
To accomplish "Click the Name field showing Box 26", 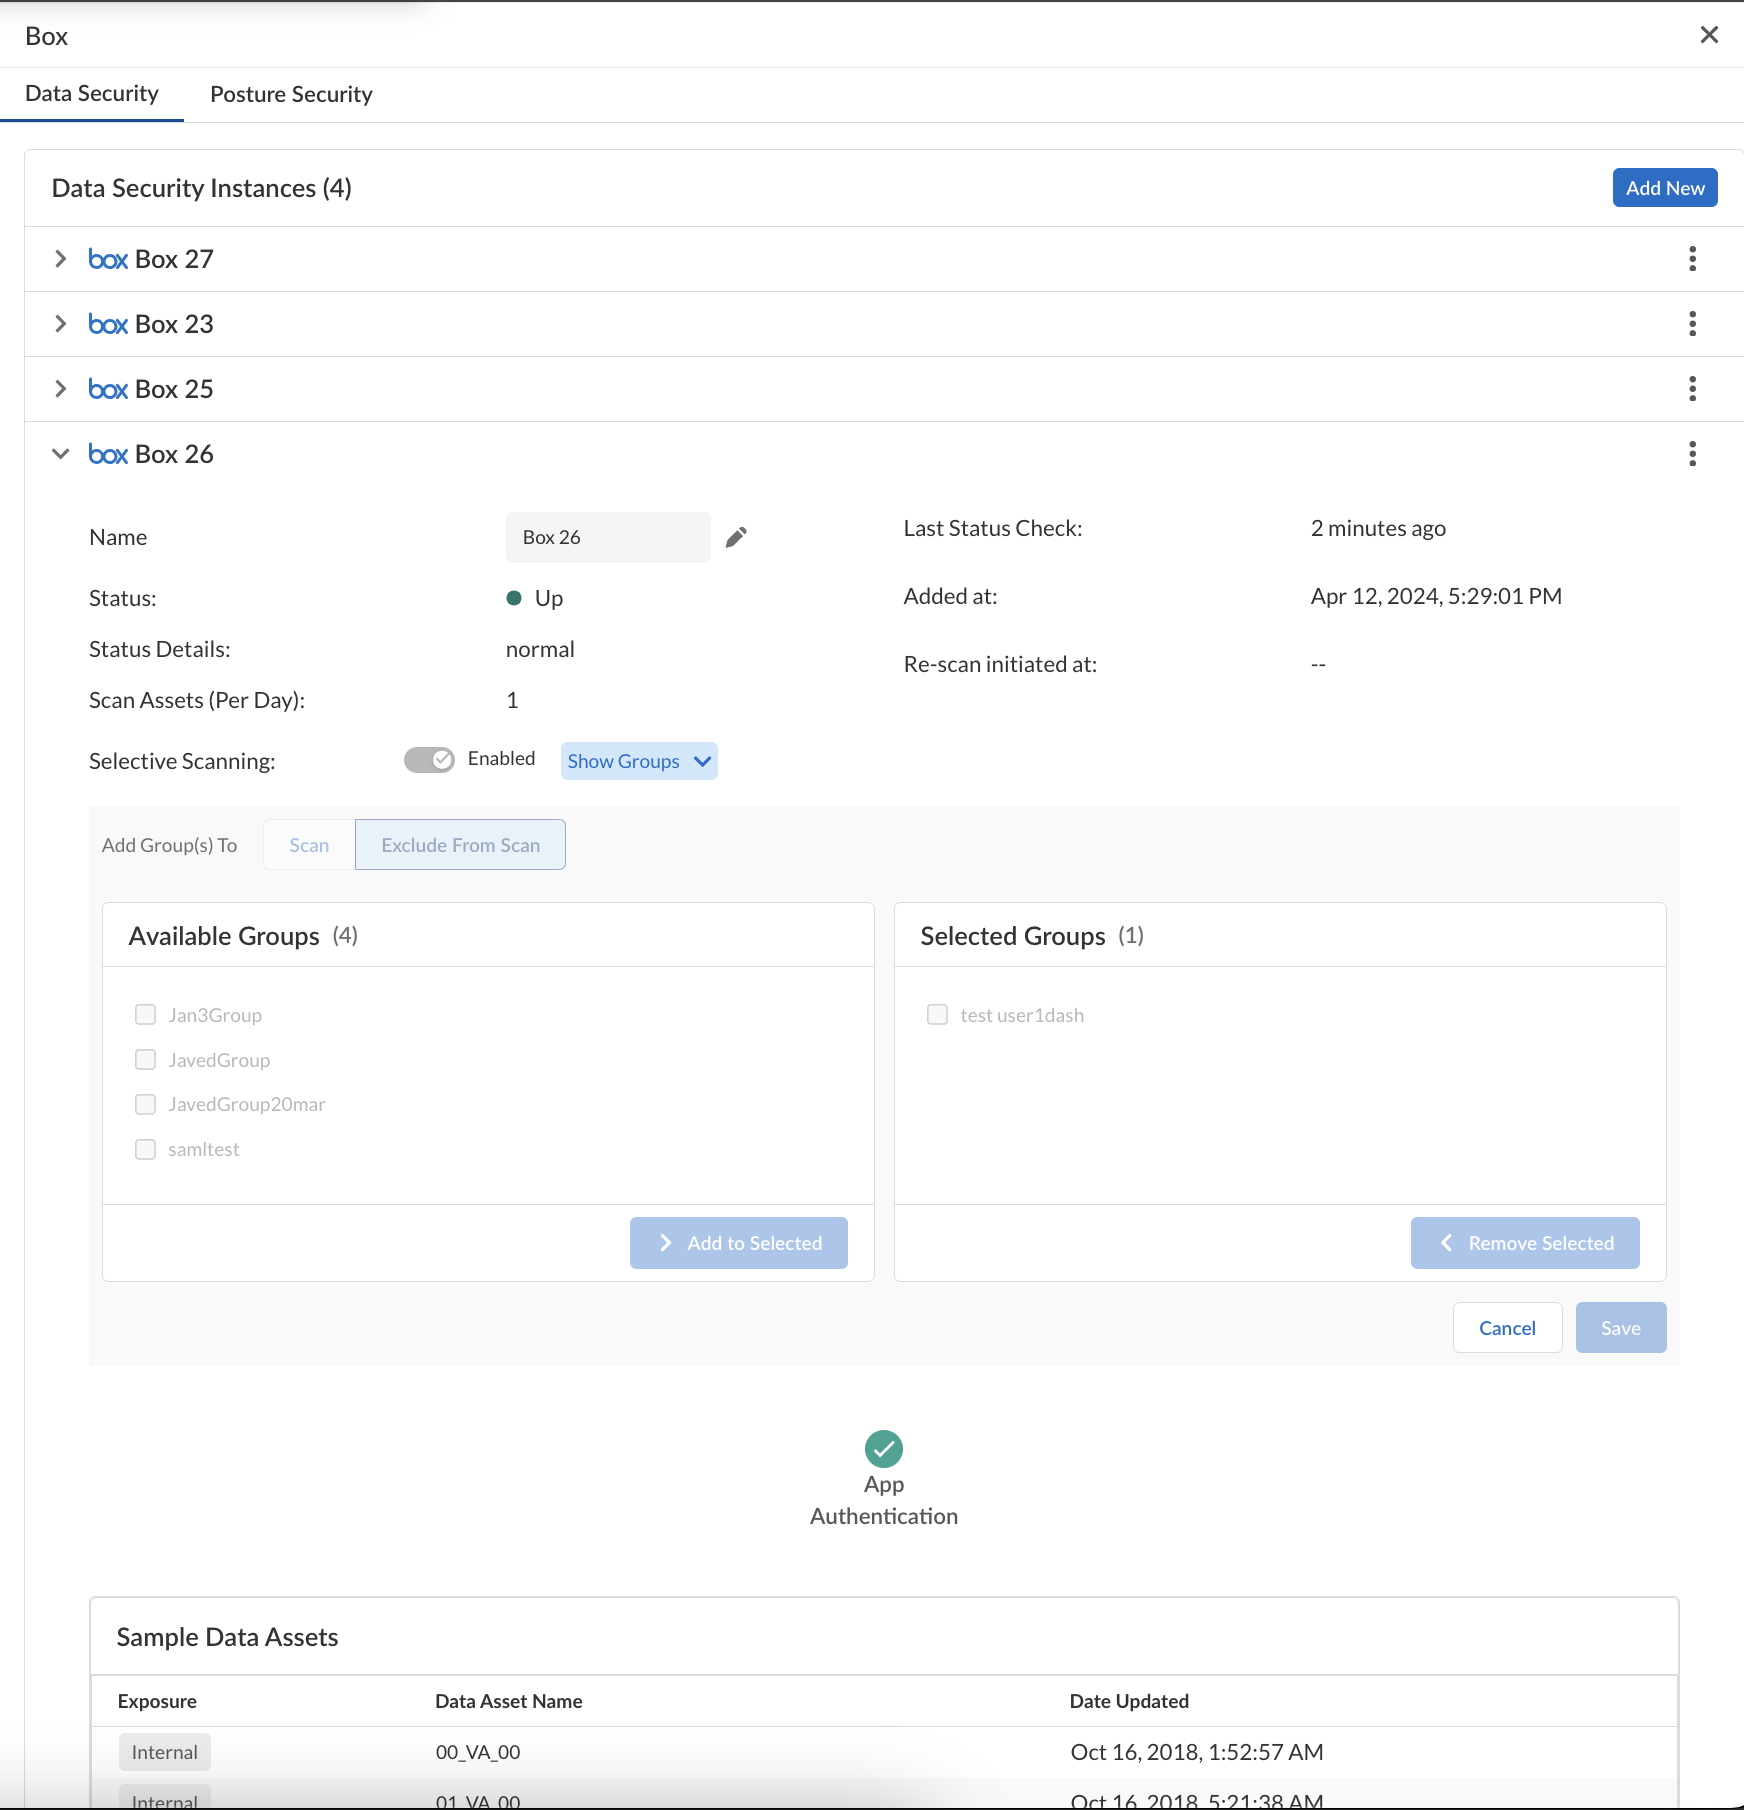I will tap(607, 538).
